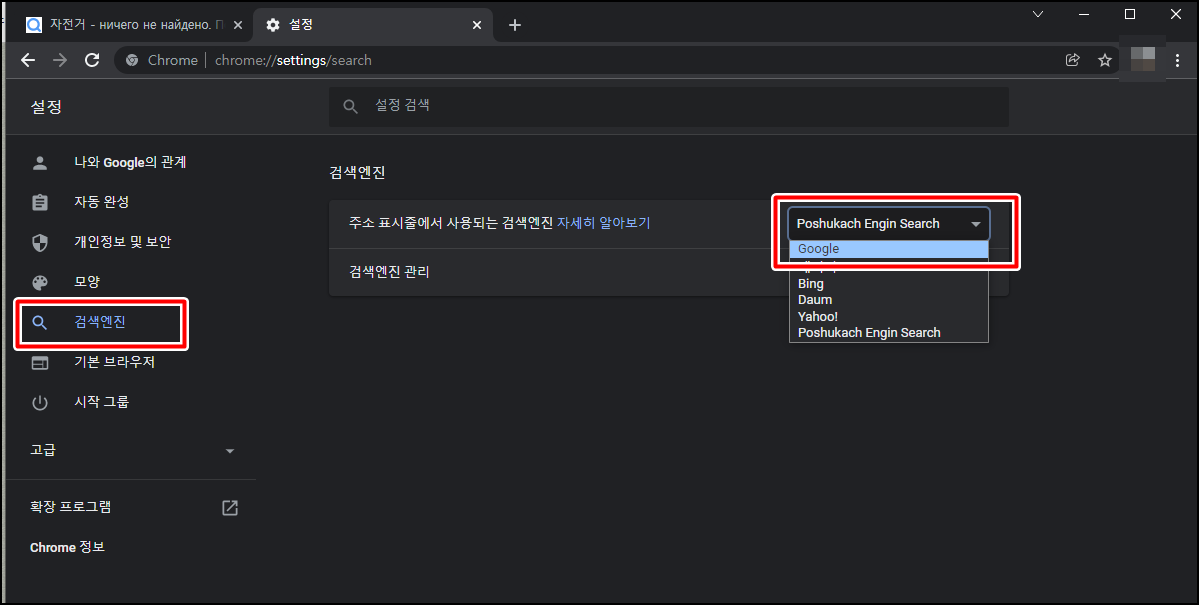Screen dimensions: 1199x605
Task: Click the clipboard icon for 자동 완성
Action: 40,203
